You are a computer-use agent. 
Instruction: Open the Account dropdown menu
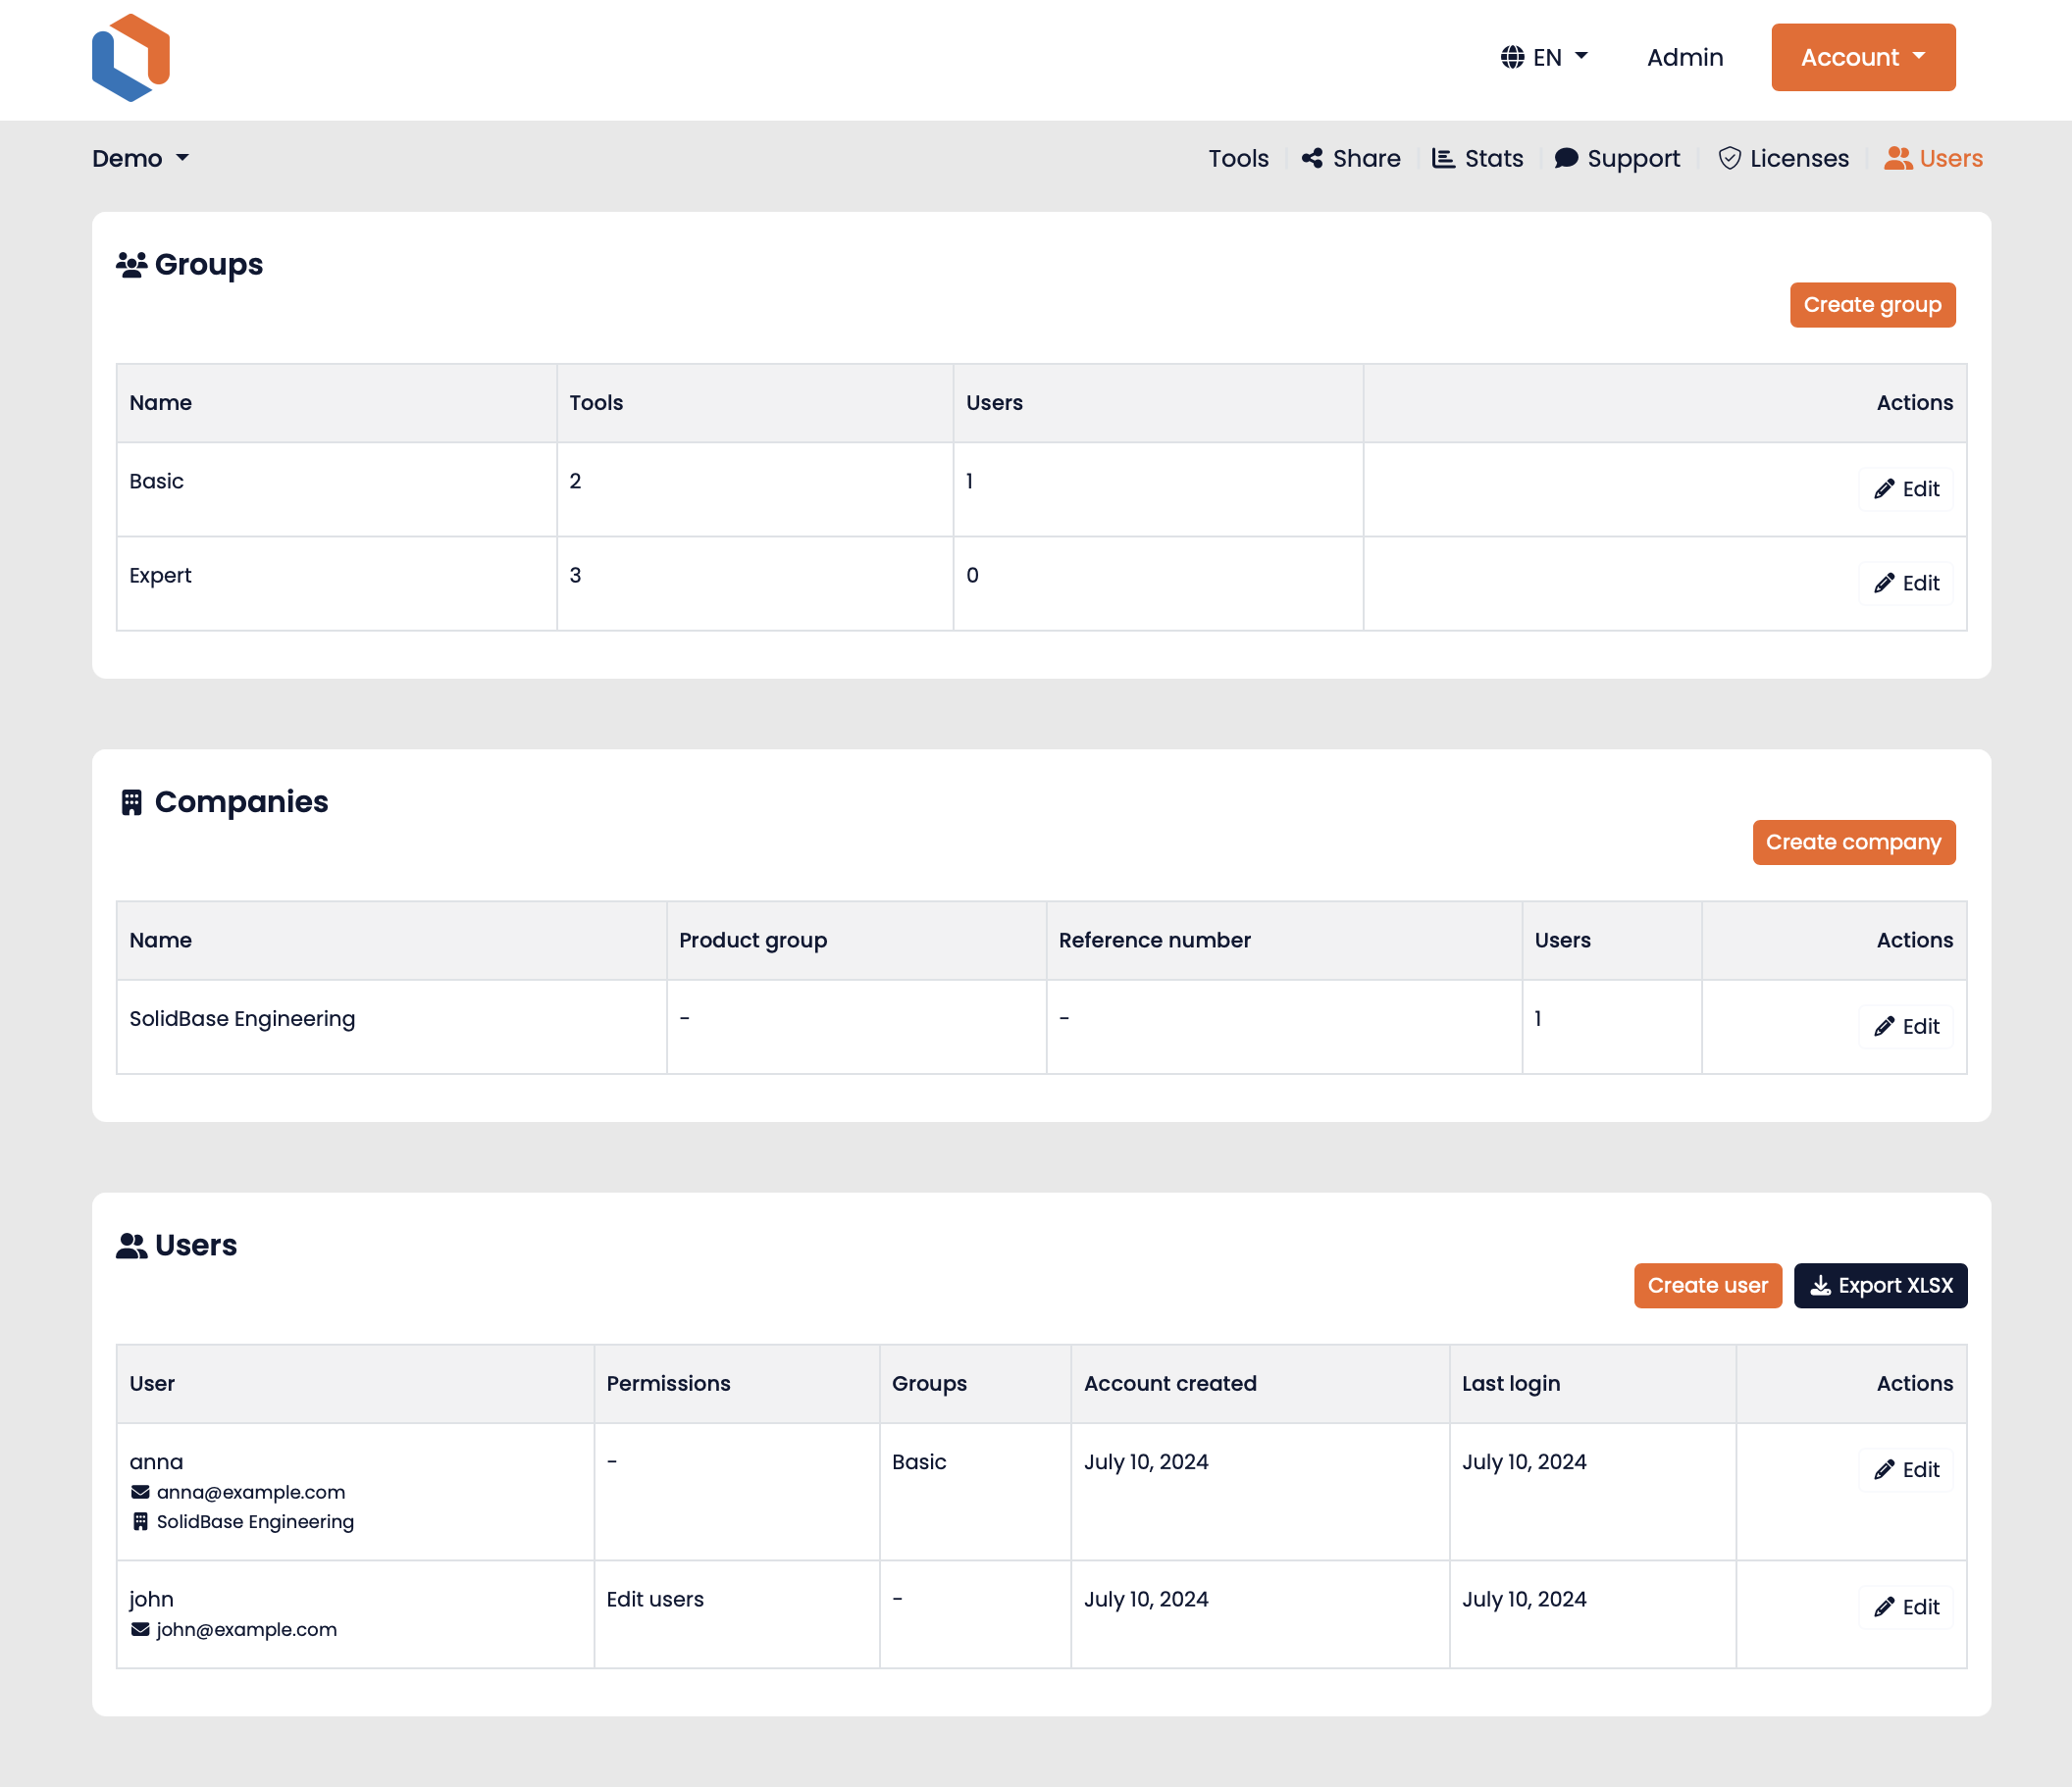click(x=1863, y=57)
